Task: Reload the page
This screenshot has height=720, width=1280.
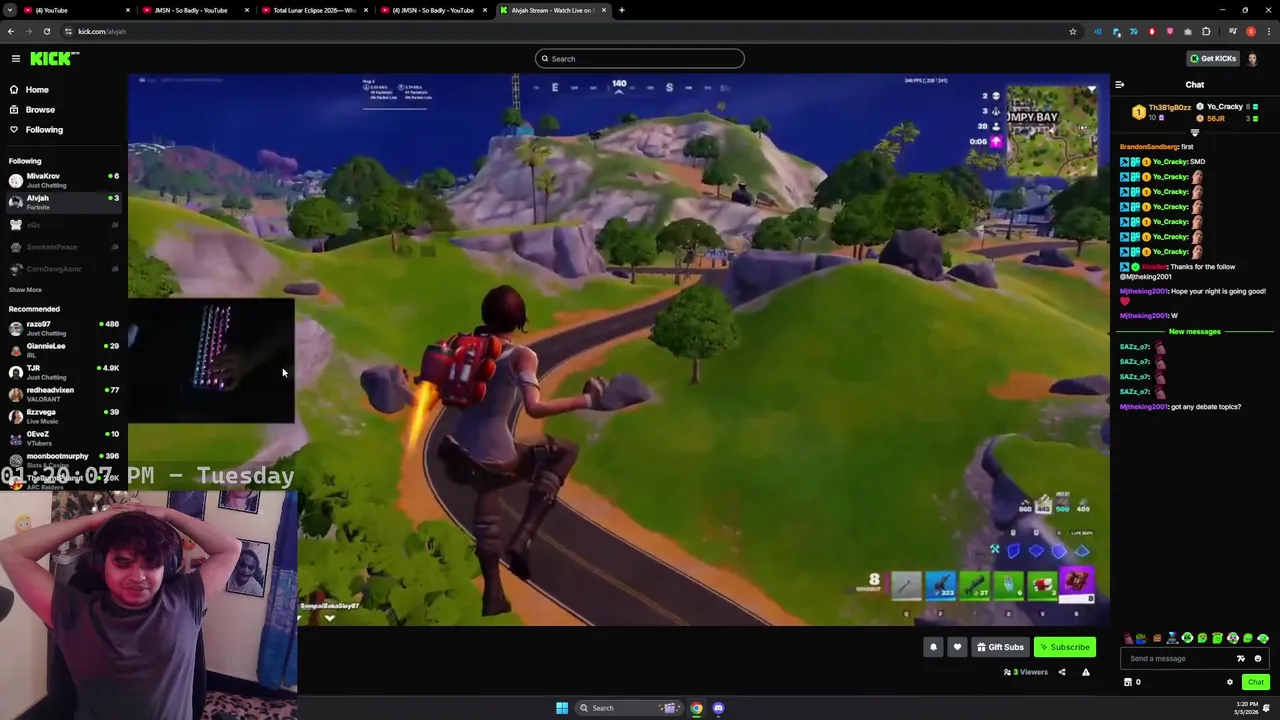Action: [x=46, y=31]
